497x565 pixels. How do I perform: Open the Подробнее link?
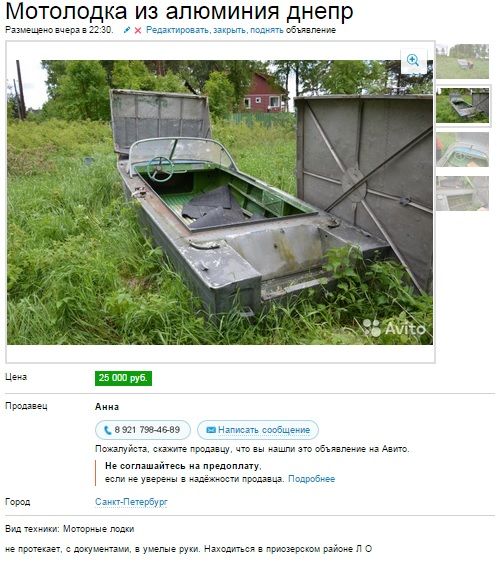(x=311, y=479)
